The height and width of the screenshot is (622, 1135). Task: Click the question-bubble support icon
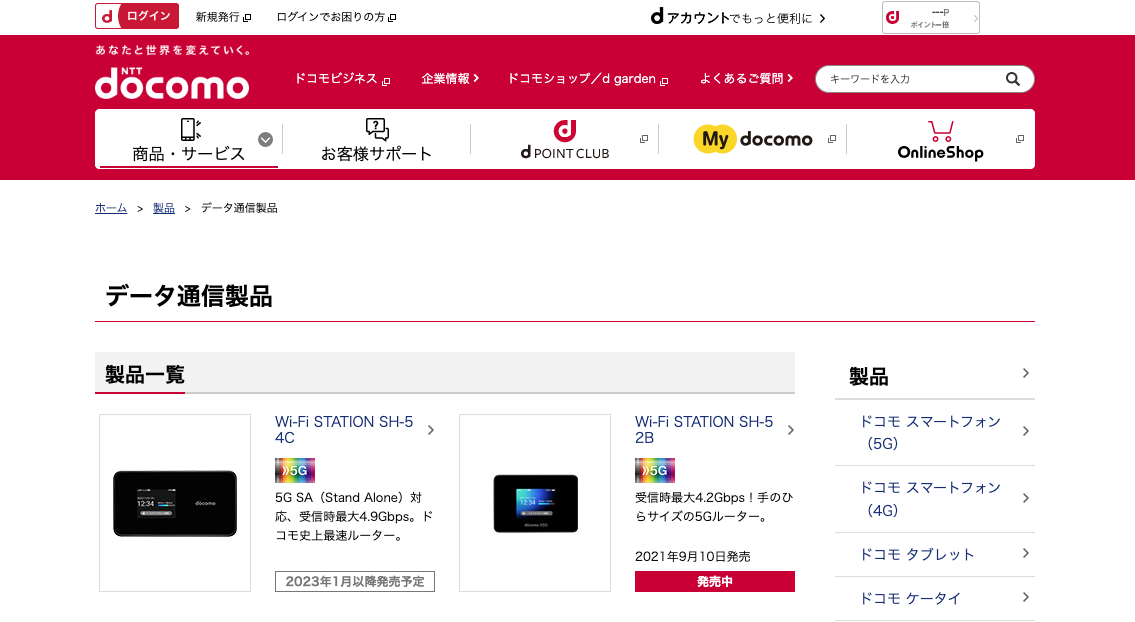click(x=377, y=129)
